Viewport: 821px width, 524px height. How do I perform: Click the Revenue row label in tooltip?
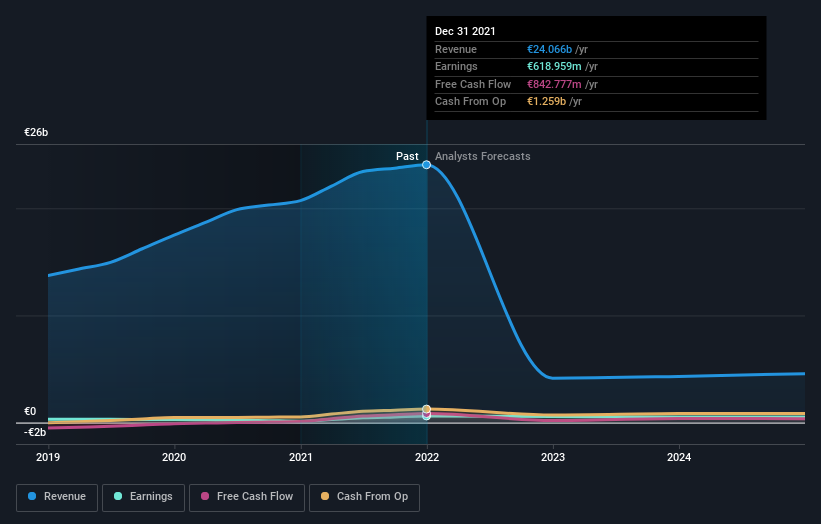(456, 49)
